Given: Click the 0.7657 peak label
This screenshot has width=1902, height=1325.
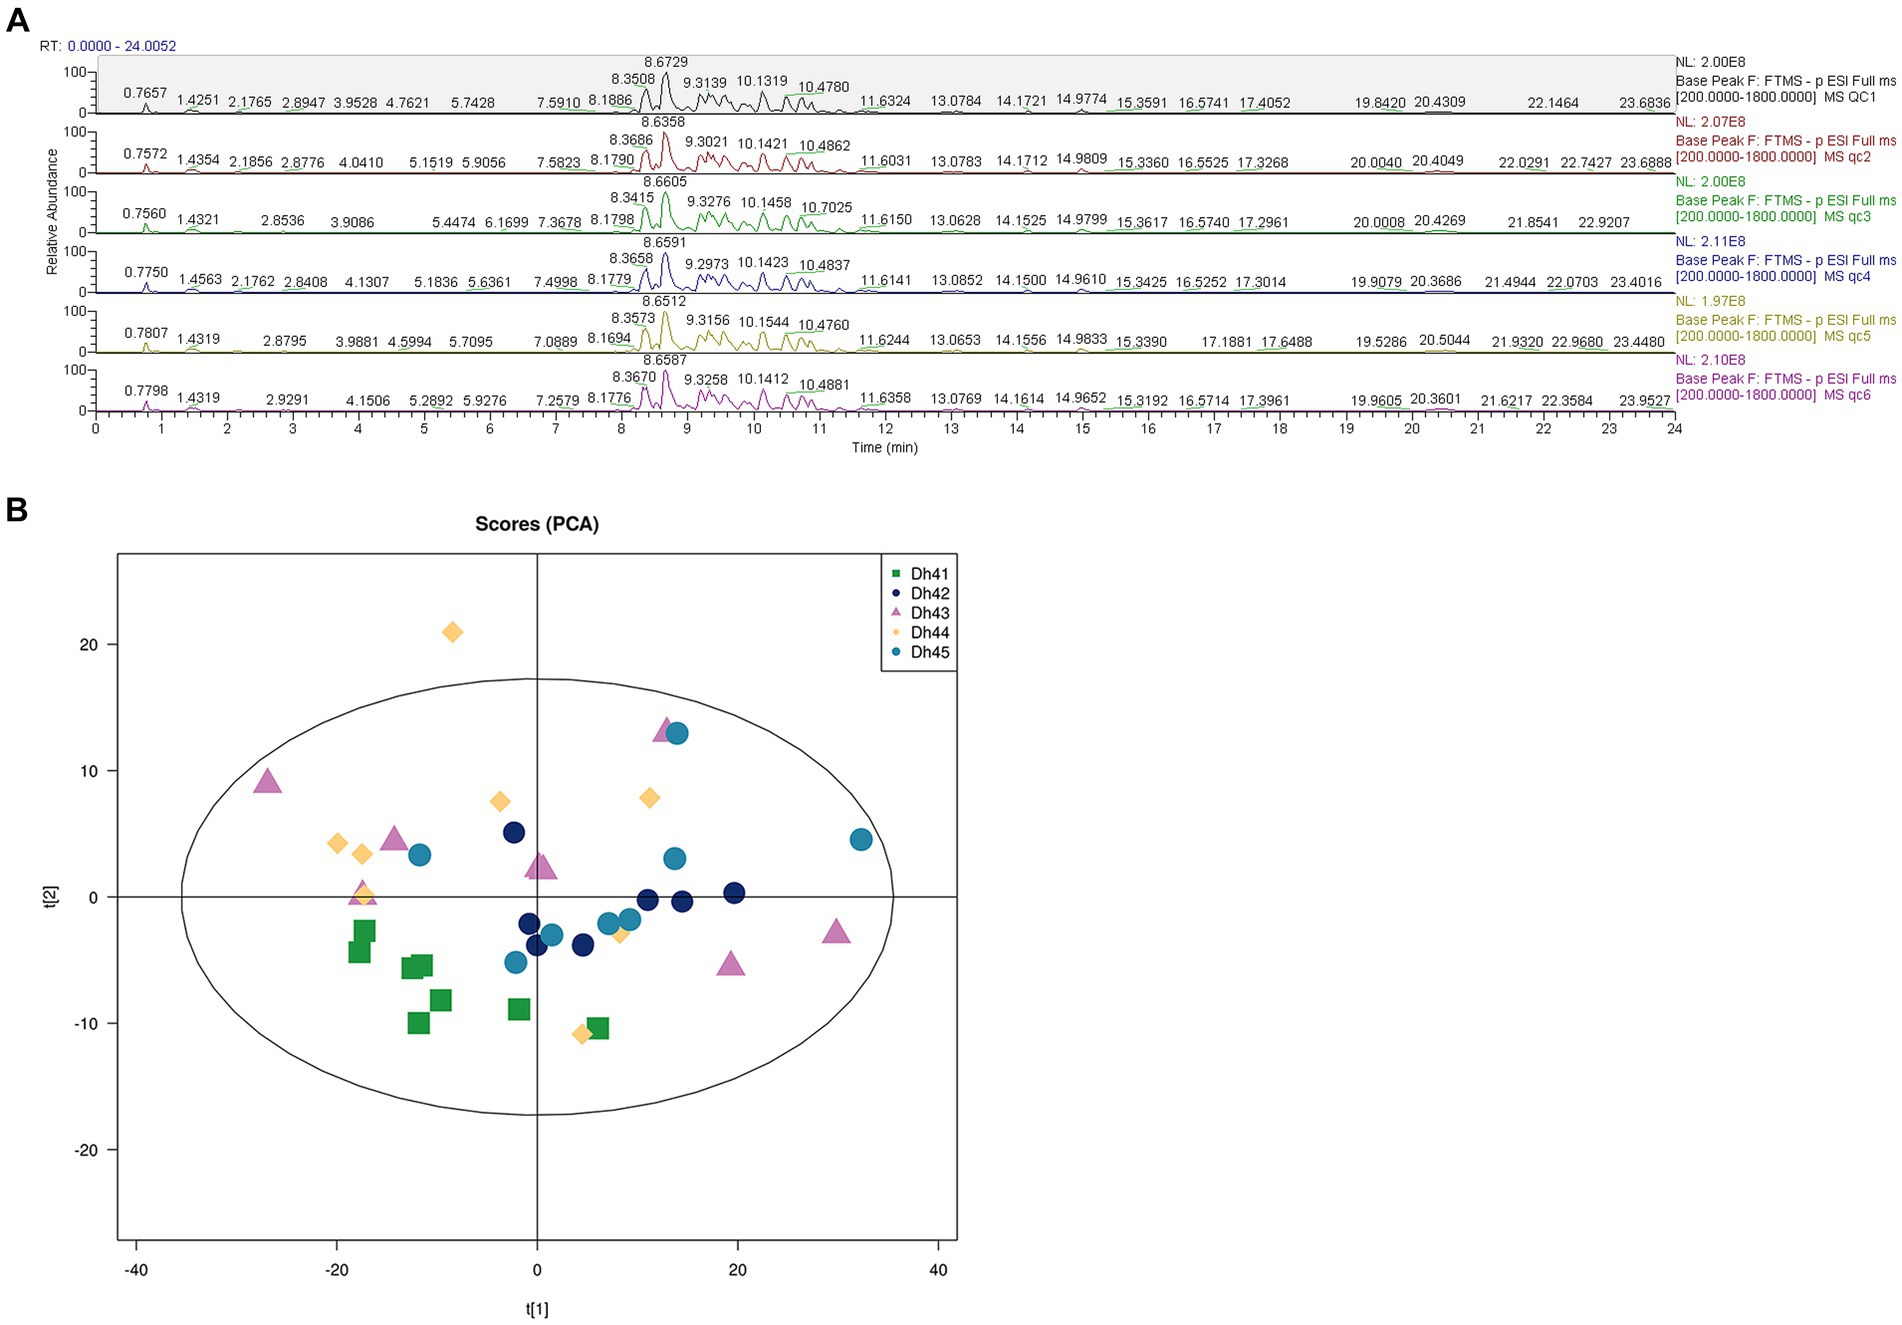Looking at the screenshot, I should pyautogui.click(x=146, y=93).
